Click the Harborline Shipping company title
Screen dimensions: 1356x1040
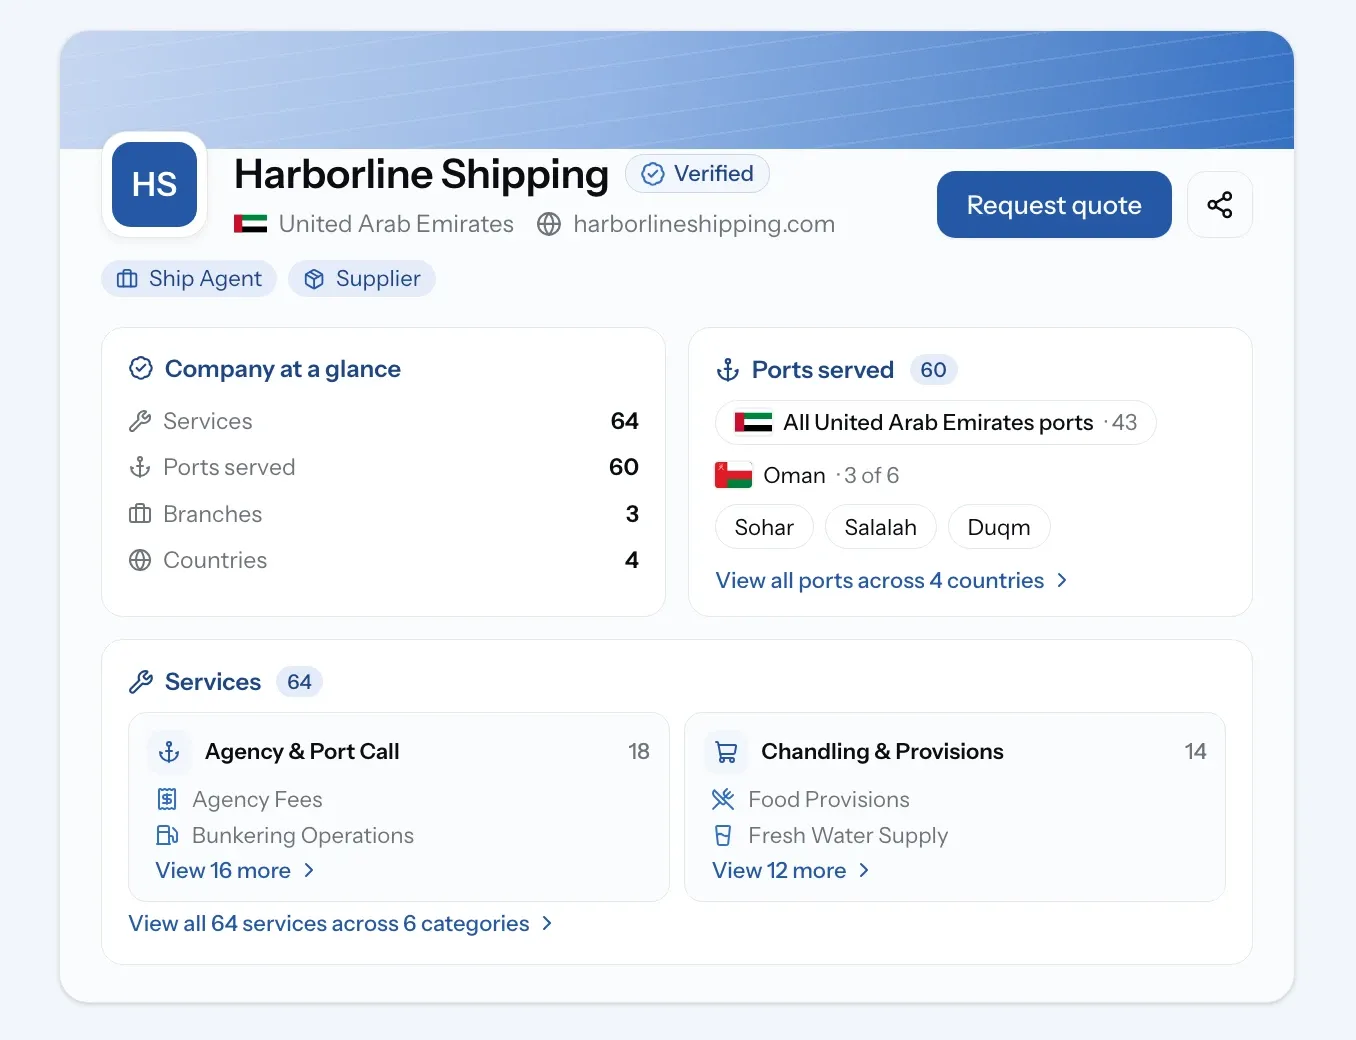[421, 174]
